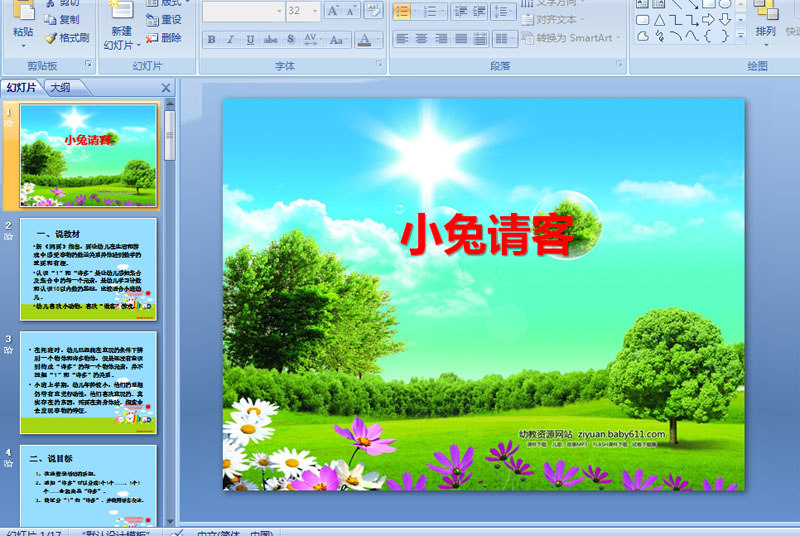Viewport: 800px width, 536px height.
Task: Delete the slide using 删除
Action: [164, 38]
